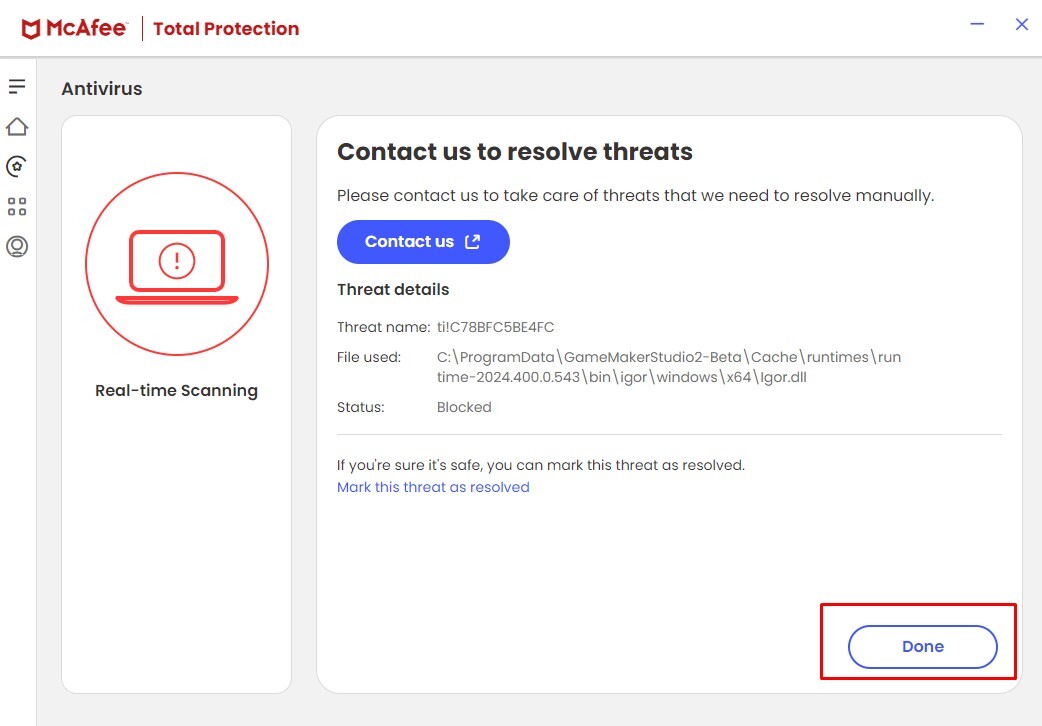Viewport: 1042px width, 726px height.
Task: Open the four-square apps grid icon
Action: [x=17, y=206]
